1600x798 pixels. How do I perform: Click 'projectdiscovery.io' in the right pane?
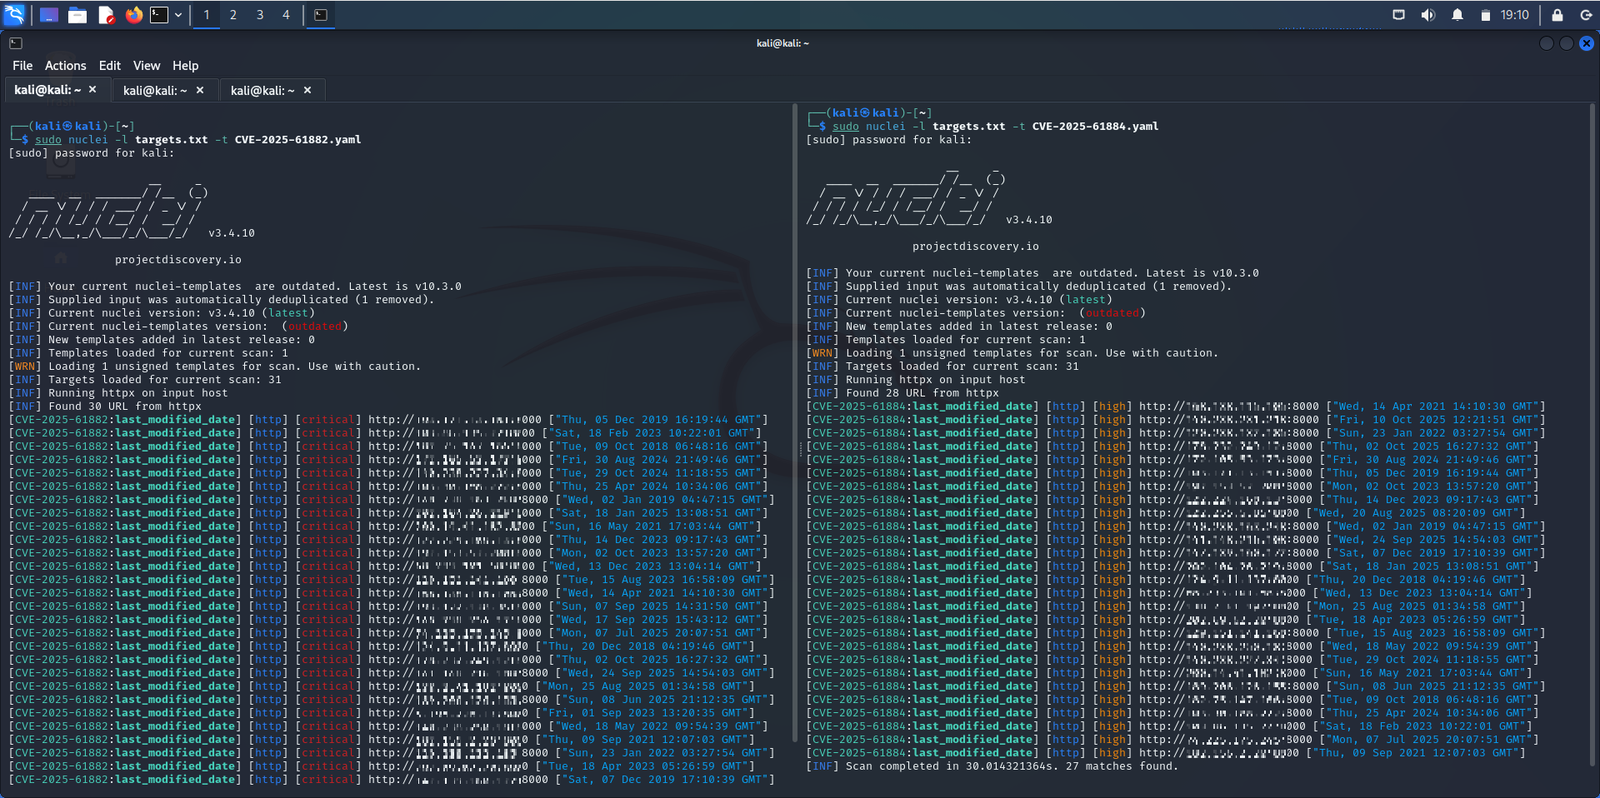[975, 247]
